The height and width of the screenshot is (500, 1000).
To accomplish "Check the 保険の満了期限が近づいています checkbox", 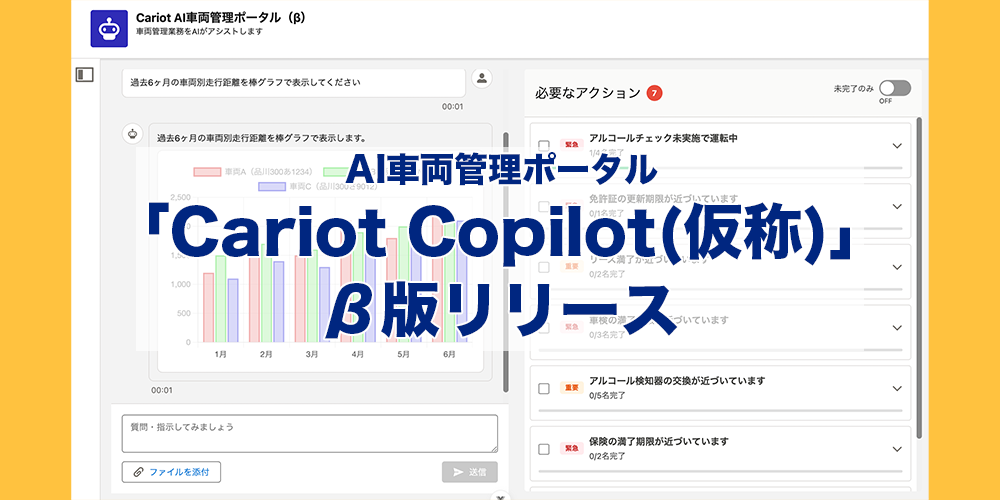I will pos(543,449).
